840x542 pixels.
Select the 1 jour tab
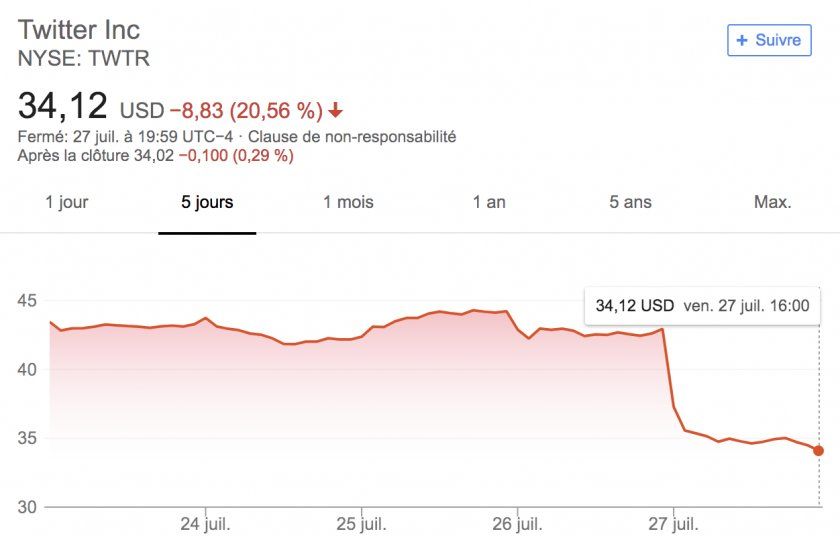coord(67,202)
